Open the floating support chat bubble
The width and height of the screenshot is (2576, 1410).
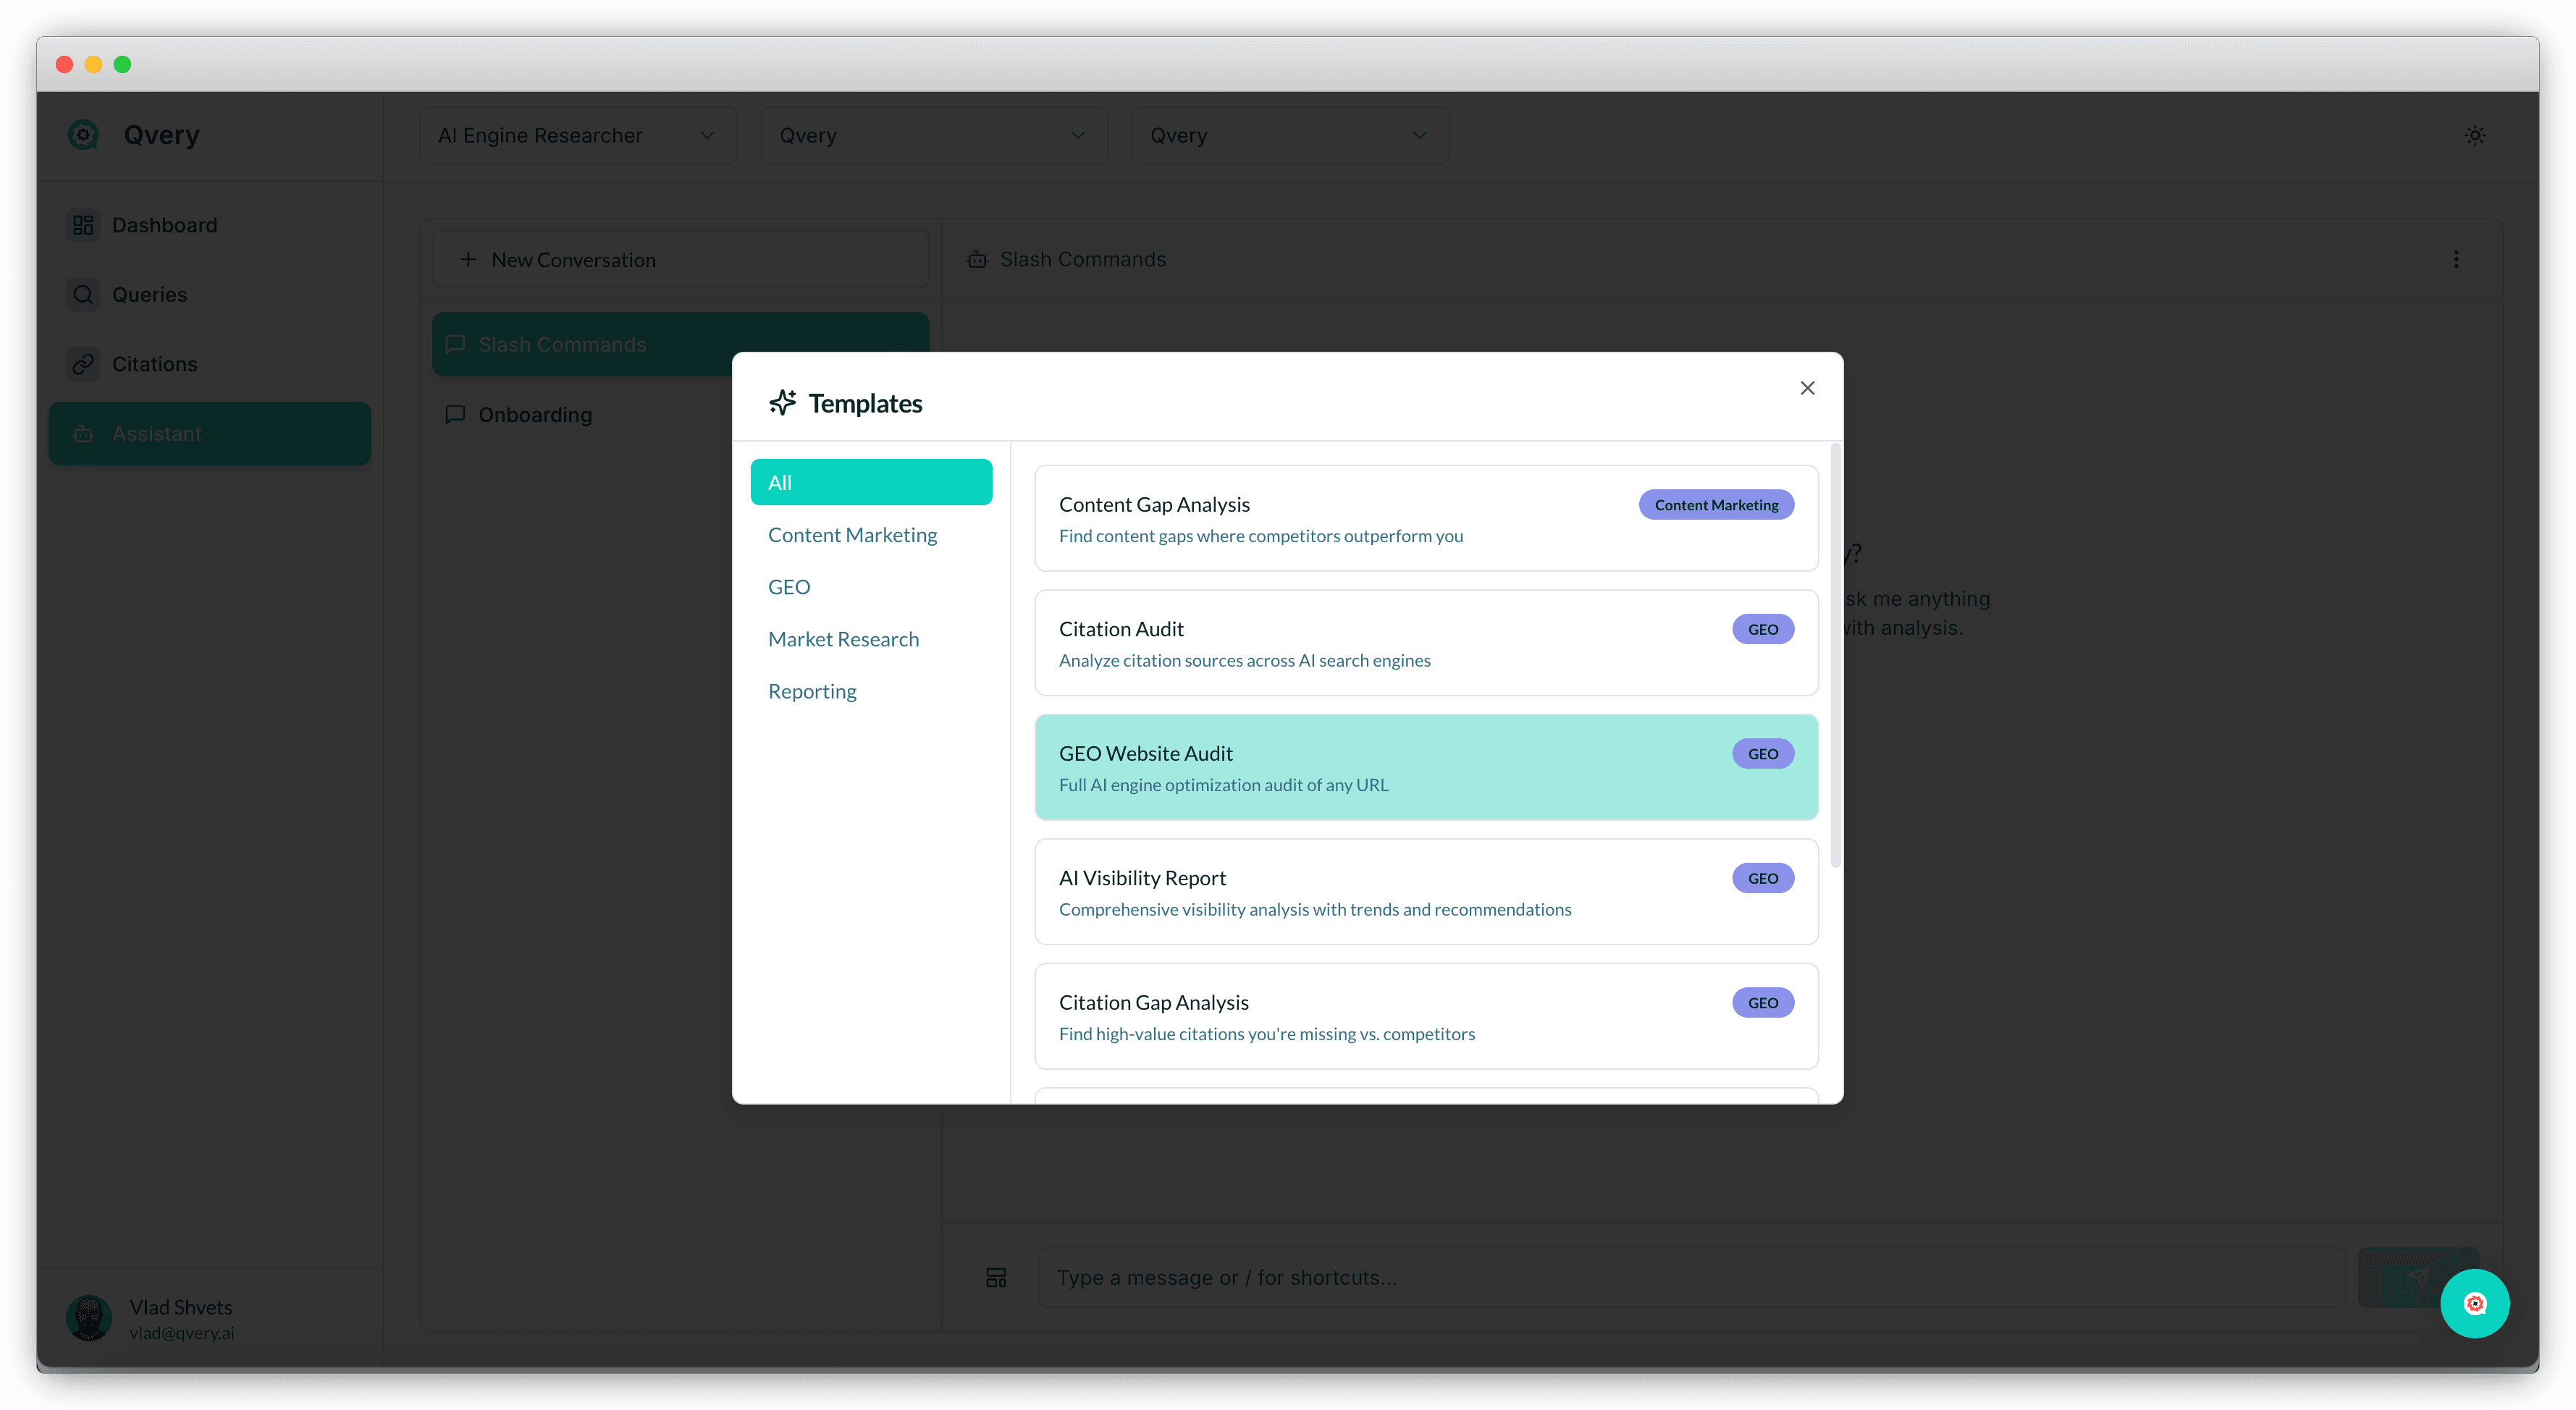pos(2474,1303)
